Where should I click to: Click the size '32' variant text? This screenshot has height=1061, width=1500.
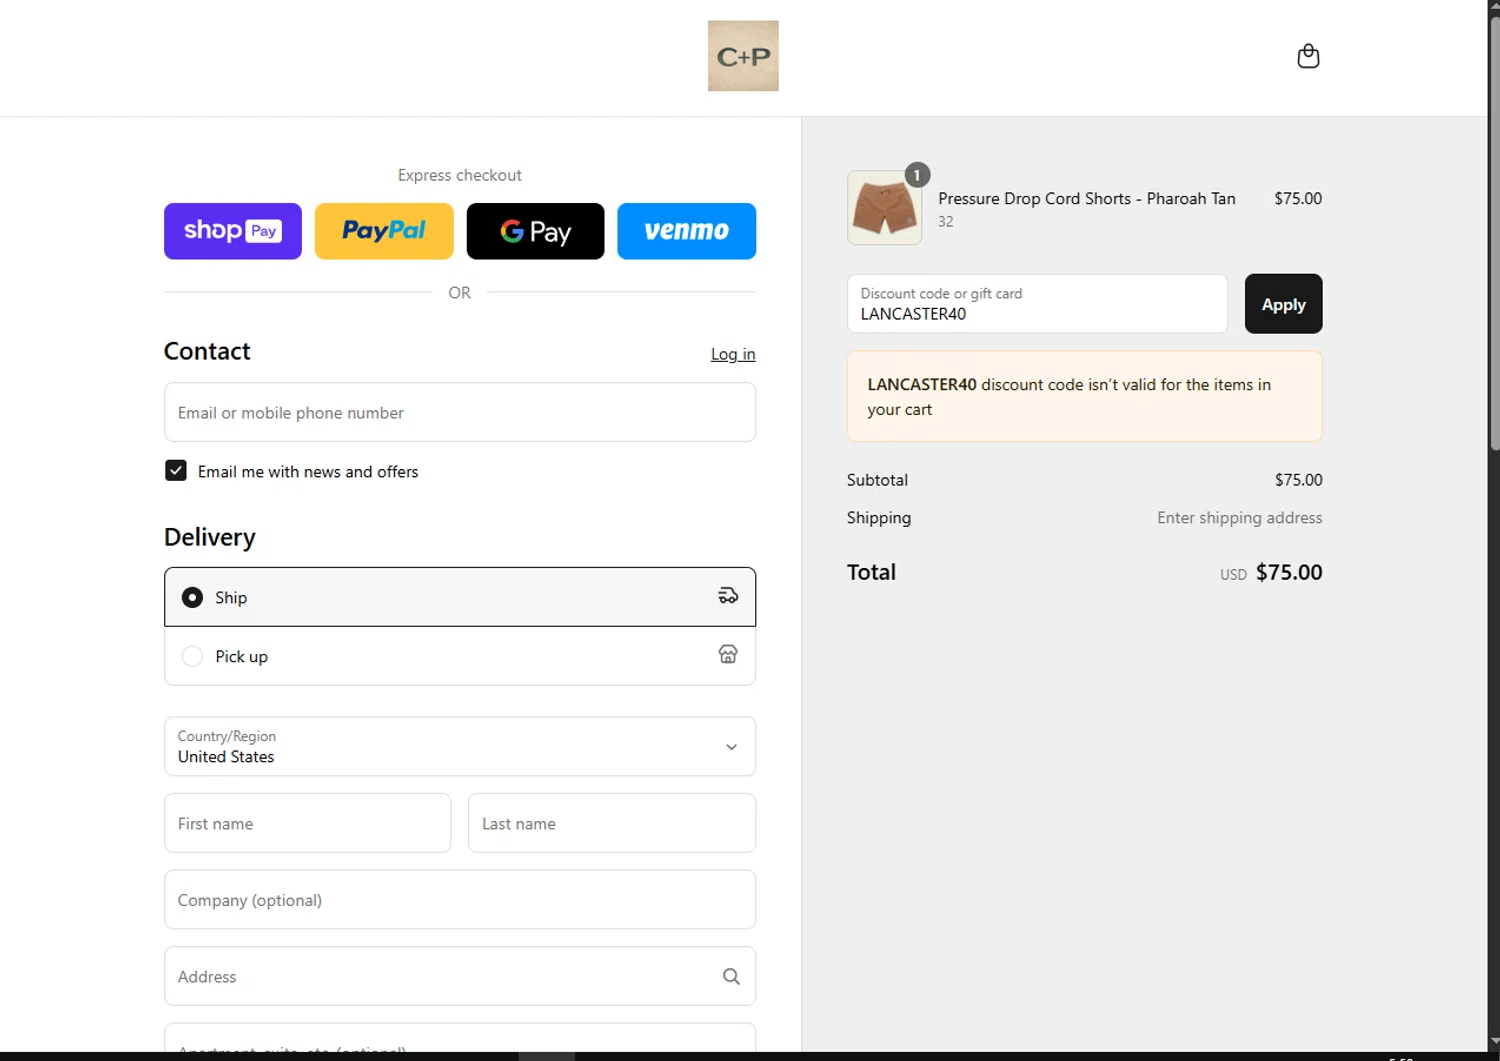[x=946, y=222]
